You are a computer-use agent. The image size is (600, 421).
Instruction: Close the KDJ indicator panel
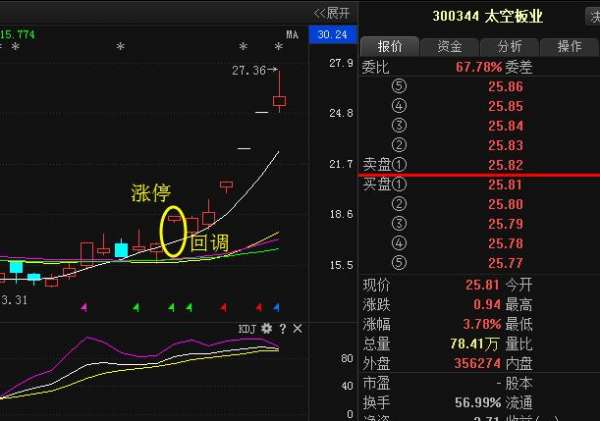click(297, 329)
